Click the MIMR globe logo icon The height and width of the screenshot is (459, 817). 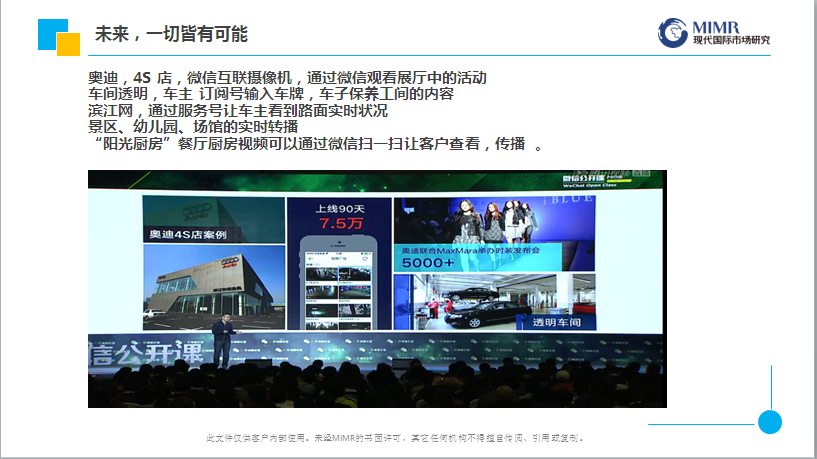point(673,33)
